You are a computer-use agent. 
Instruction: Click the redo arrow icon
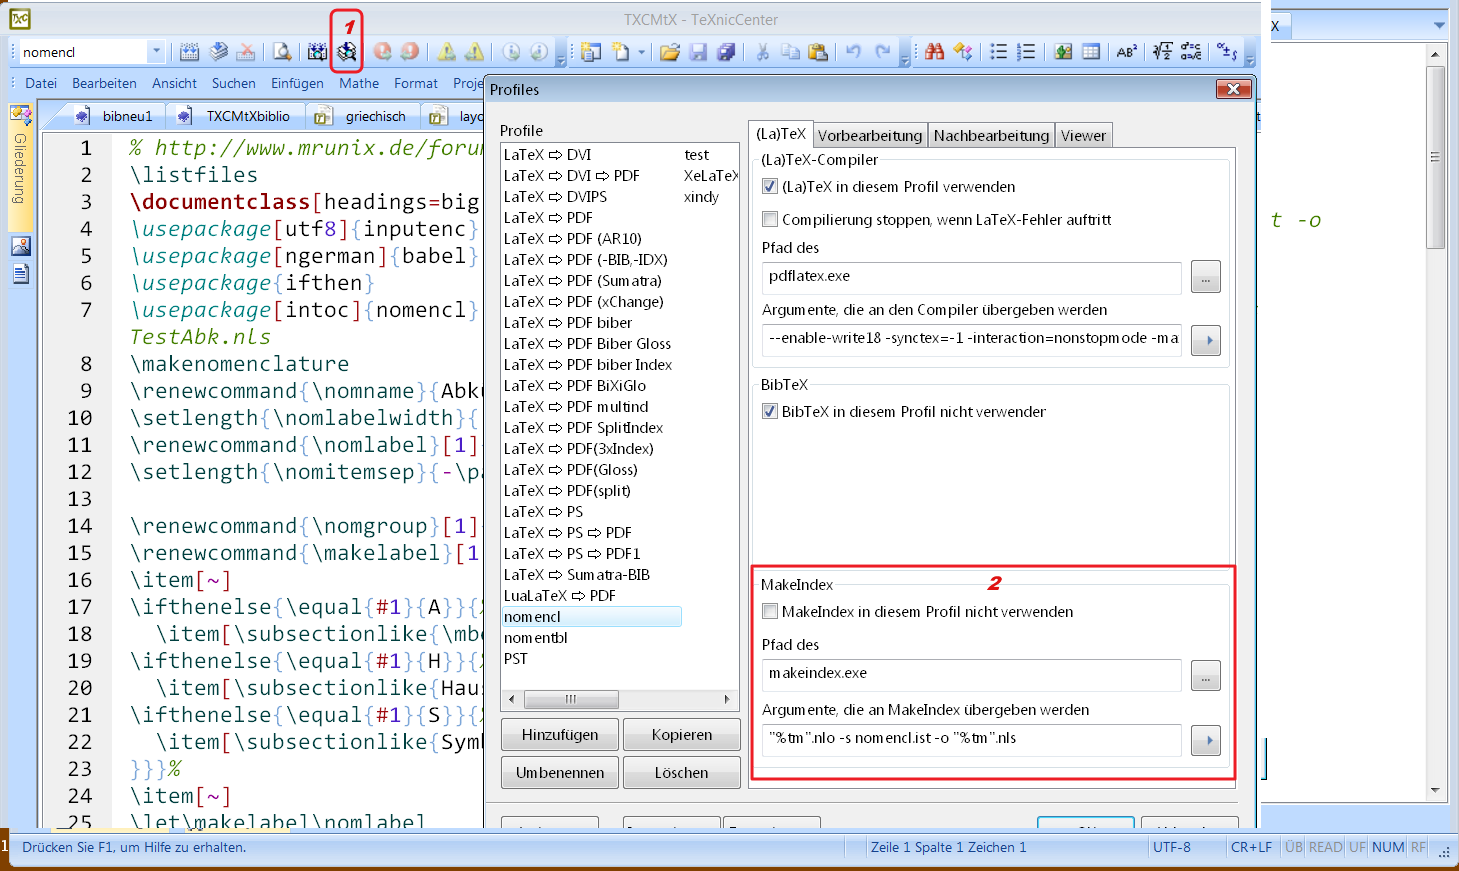point(882,52)
